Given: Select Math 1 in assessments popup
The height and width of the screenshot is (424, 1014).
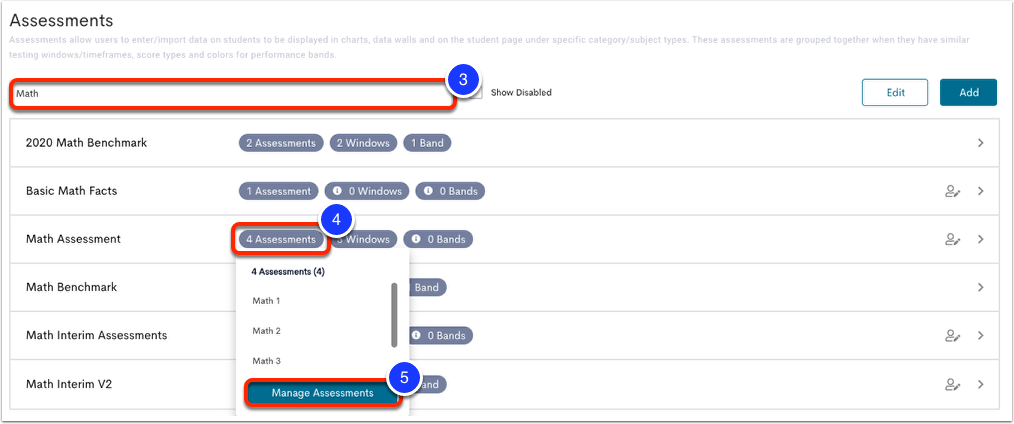Looking at the screenshot, I should [266, 301].
